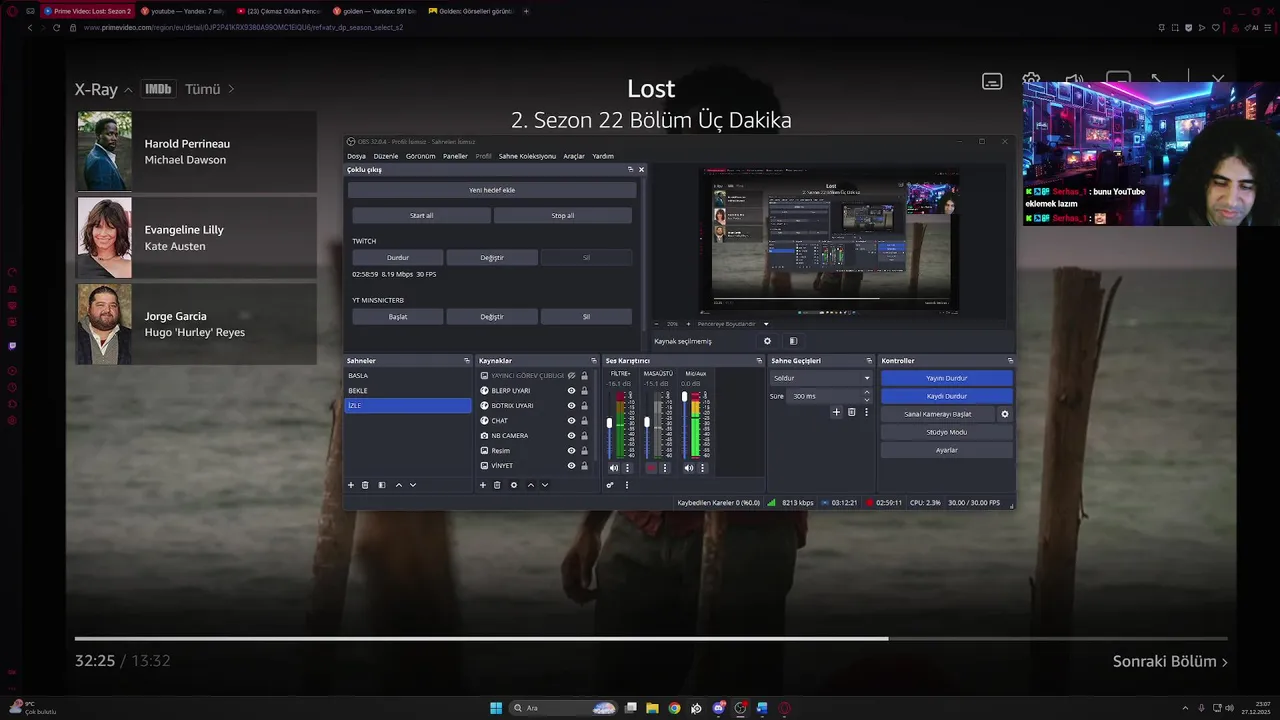1280x720 pixels.
Task: Delete scene transition trash icon
Action: coord(852,412)
